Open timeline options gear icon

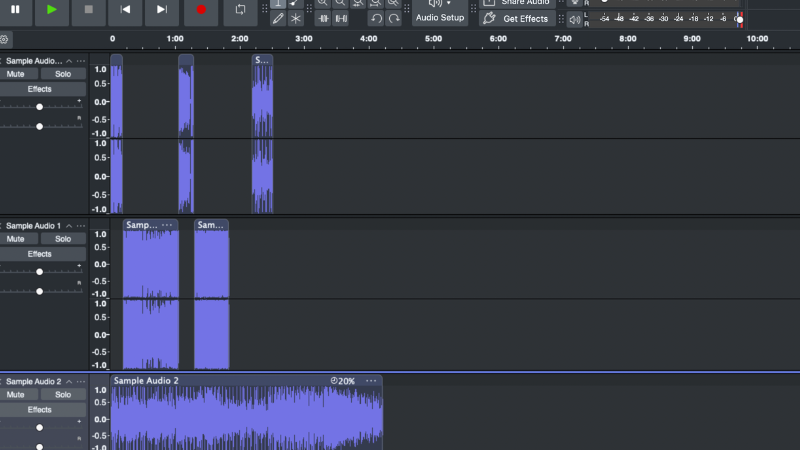(x=4, y=39)
